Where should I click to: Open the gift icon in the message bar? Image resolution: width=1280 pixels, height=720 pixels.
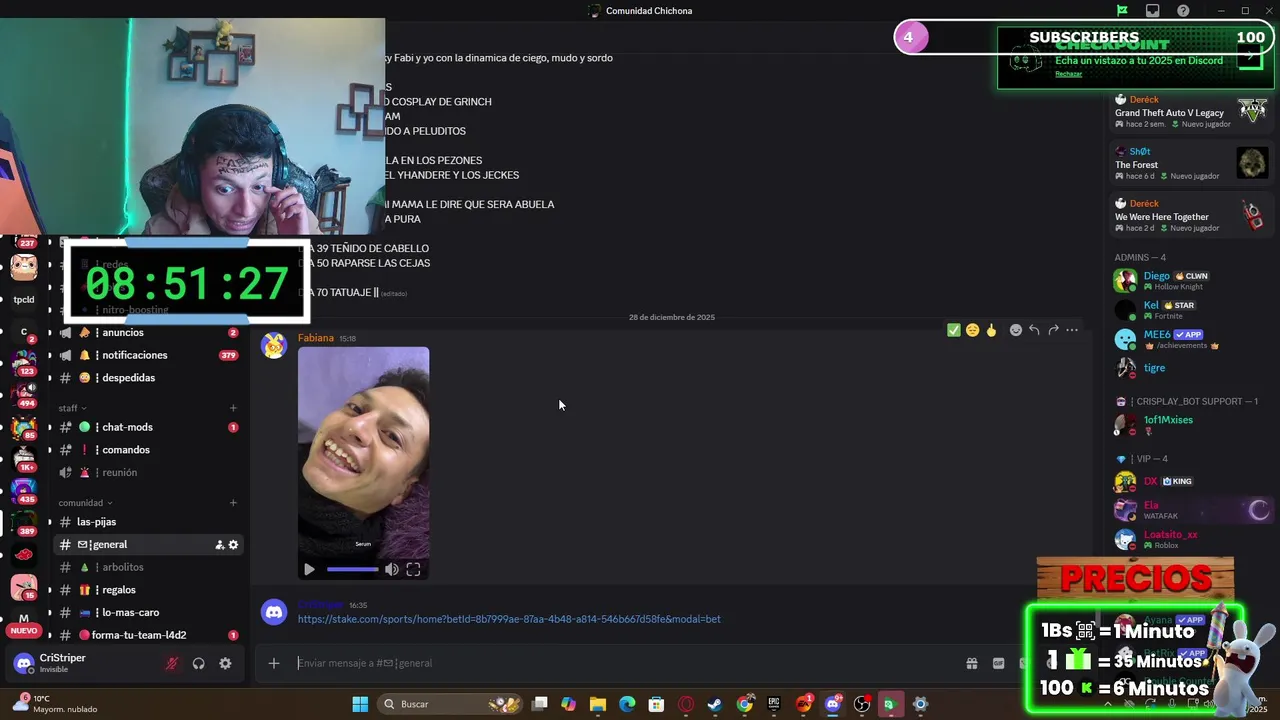click(971, 663)
